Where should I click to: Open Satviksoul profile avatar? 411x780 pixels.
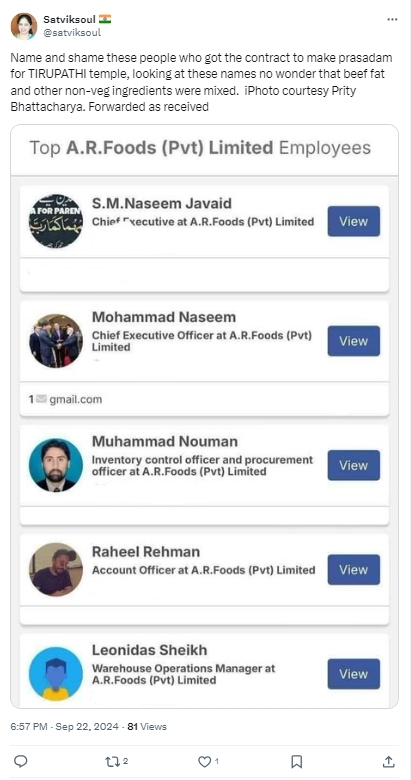pos(24,26)
